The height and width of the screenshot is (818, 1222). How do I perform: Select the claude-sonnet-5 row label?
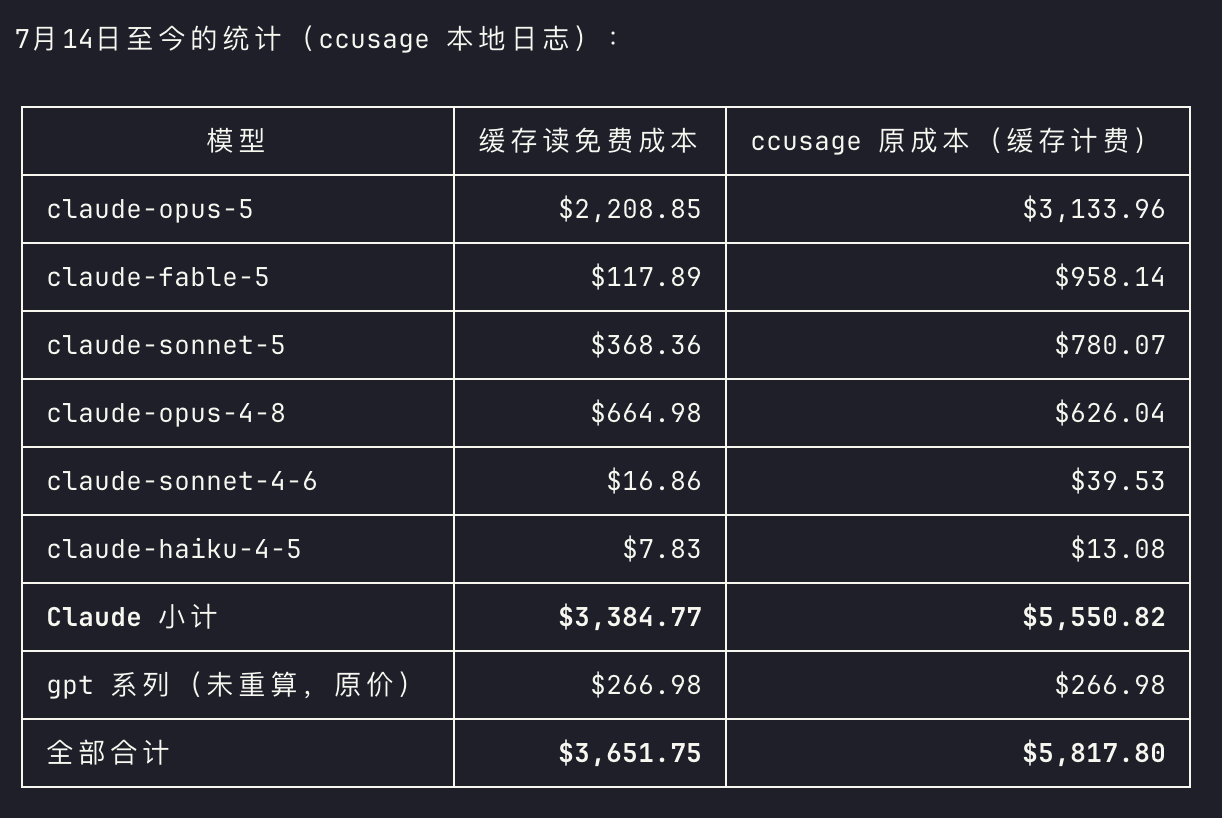(166, 345)
